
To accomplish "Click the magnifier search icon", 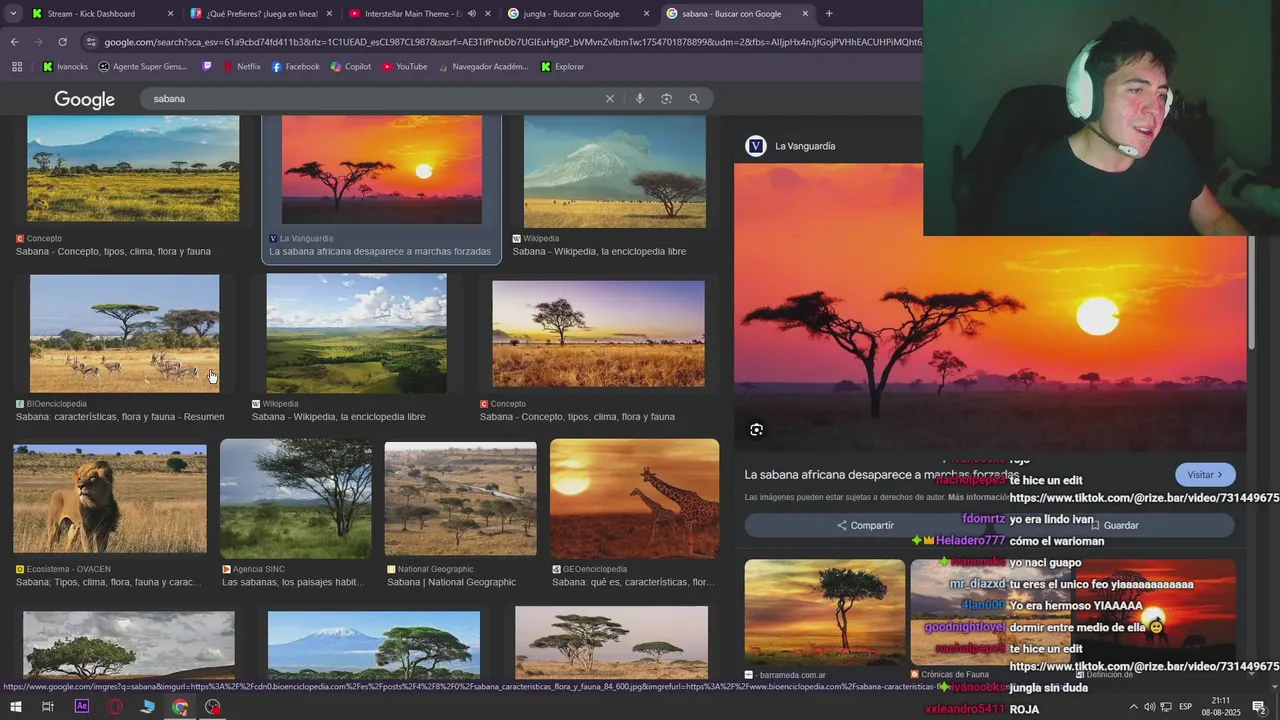I will click(x=694, y=99).
